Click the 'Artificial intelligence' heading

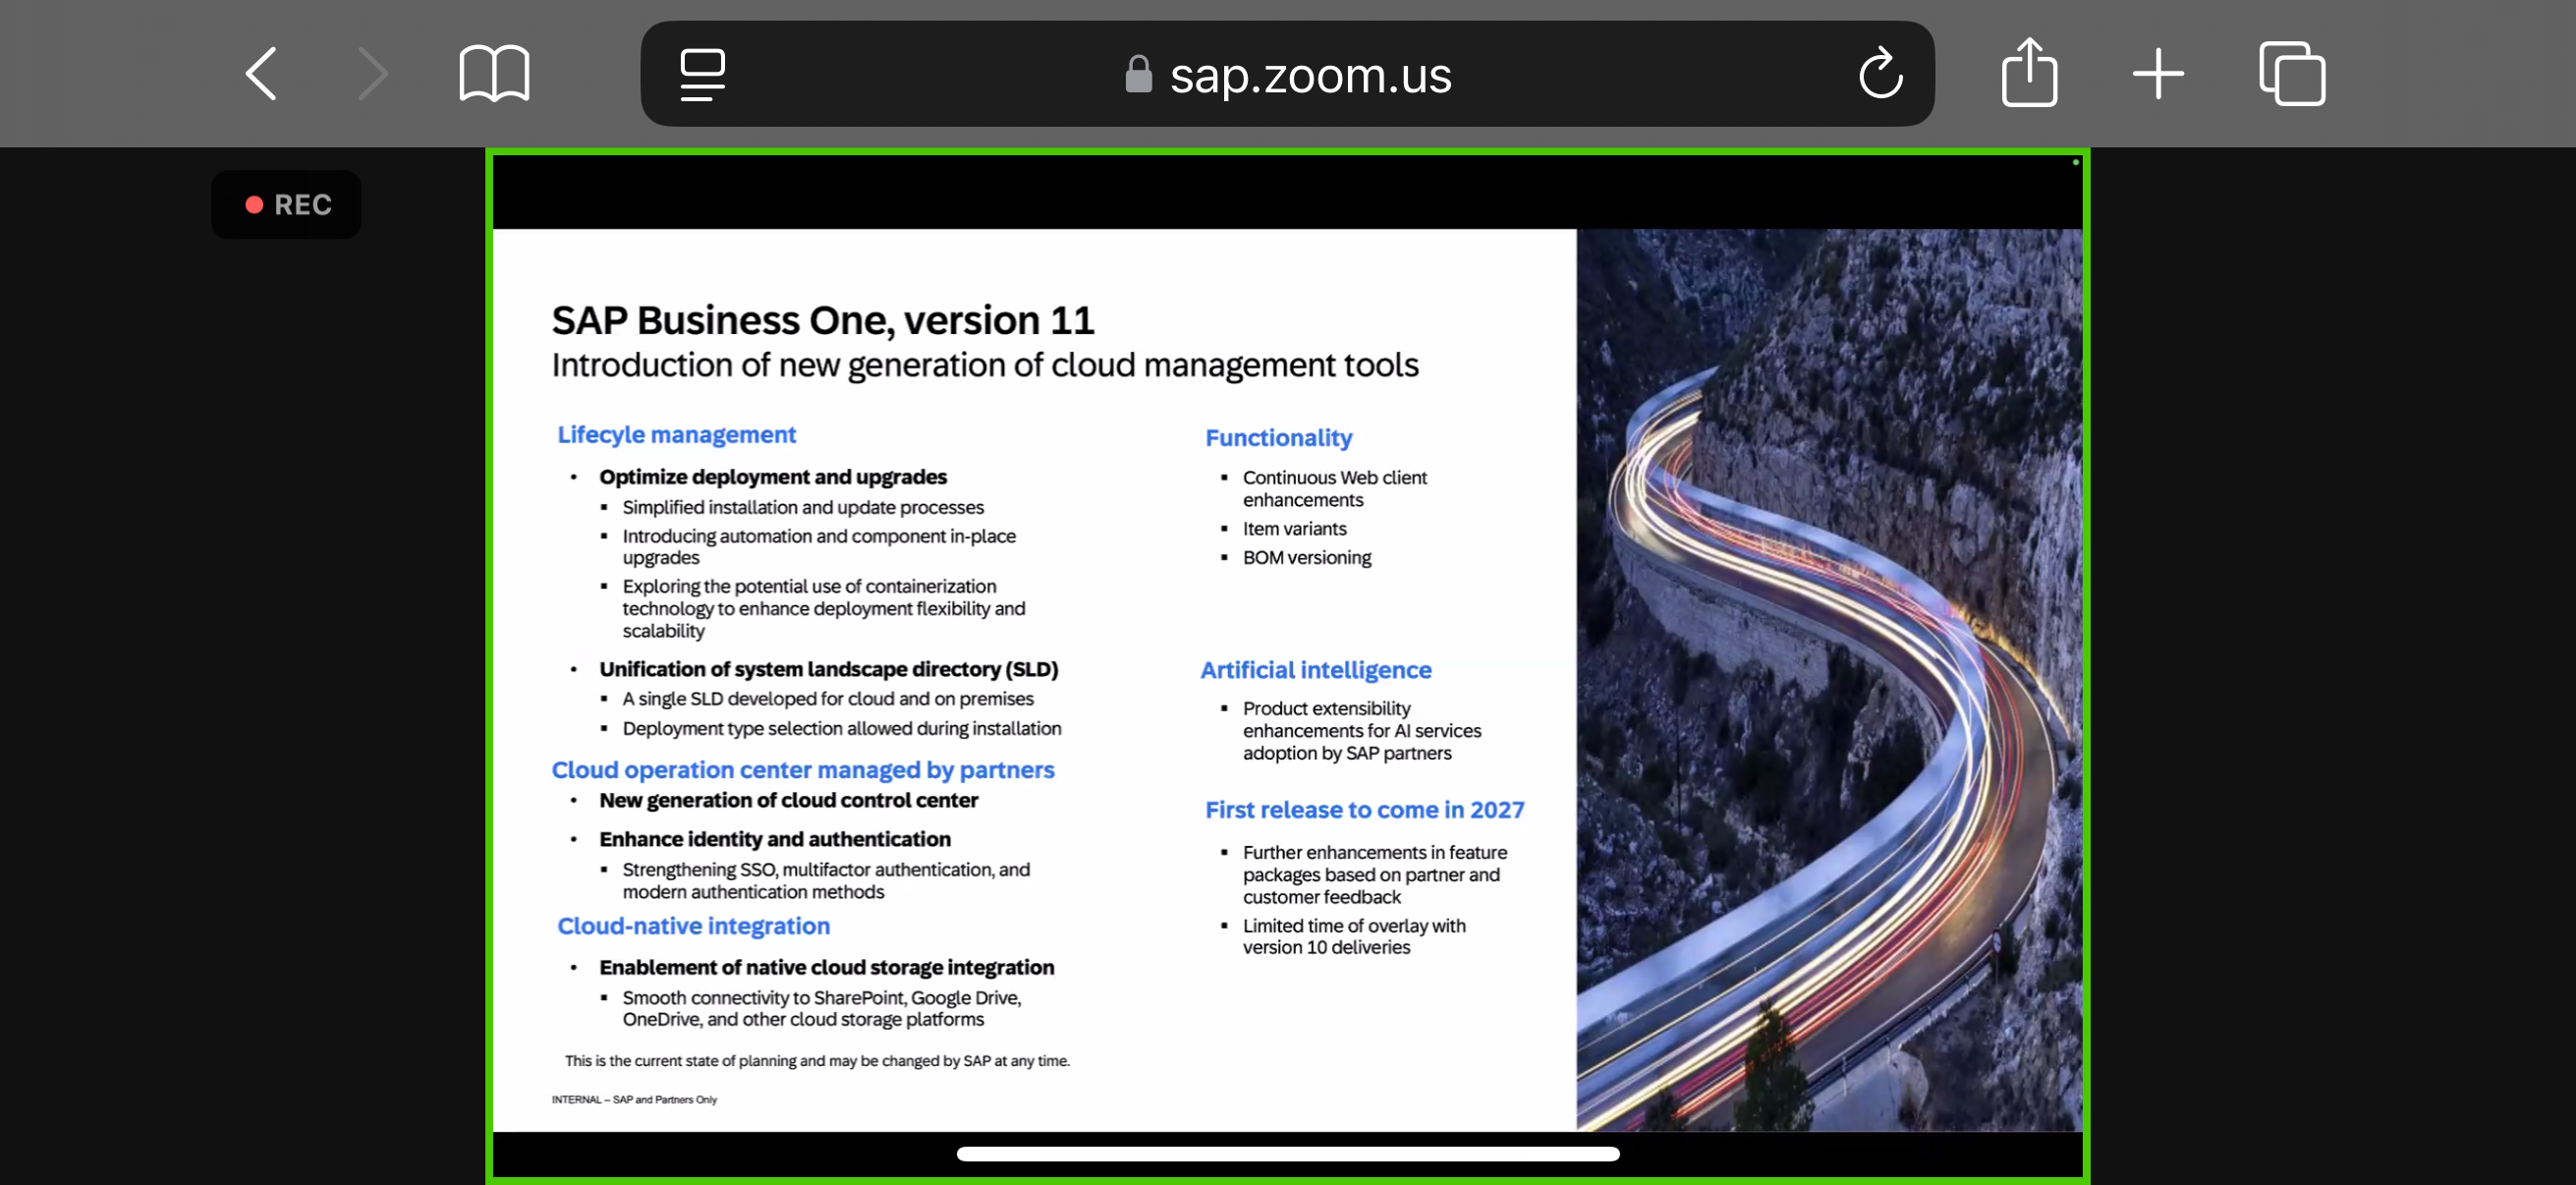[1315, 670]
